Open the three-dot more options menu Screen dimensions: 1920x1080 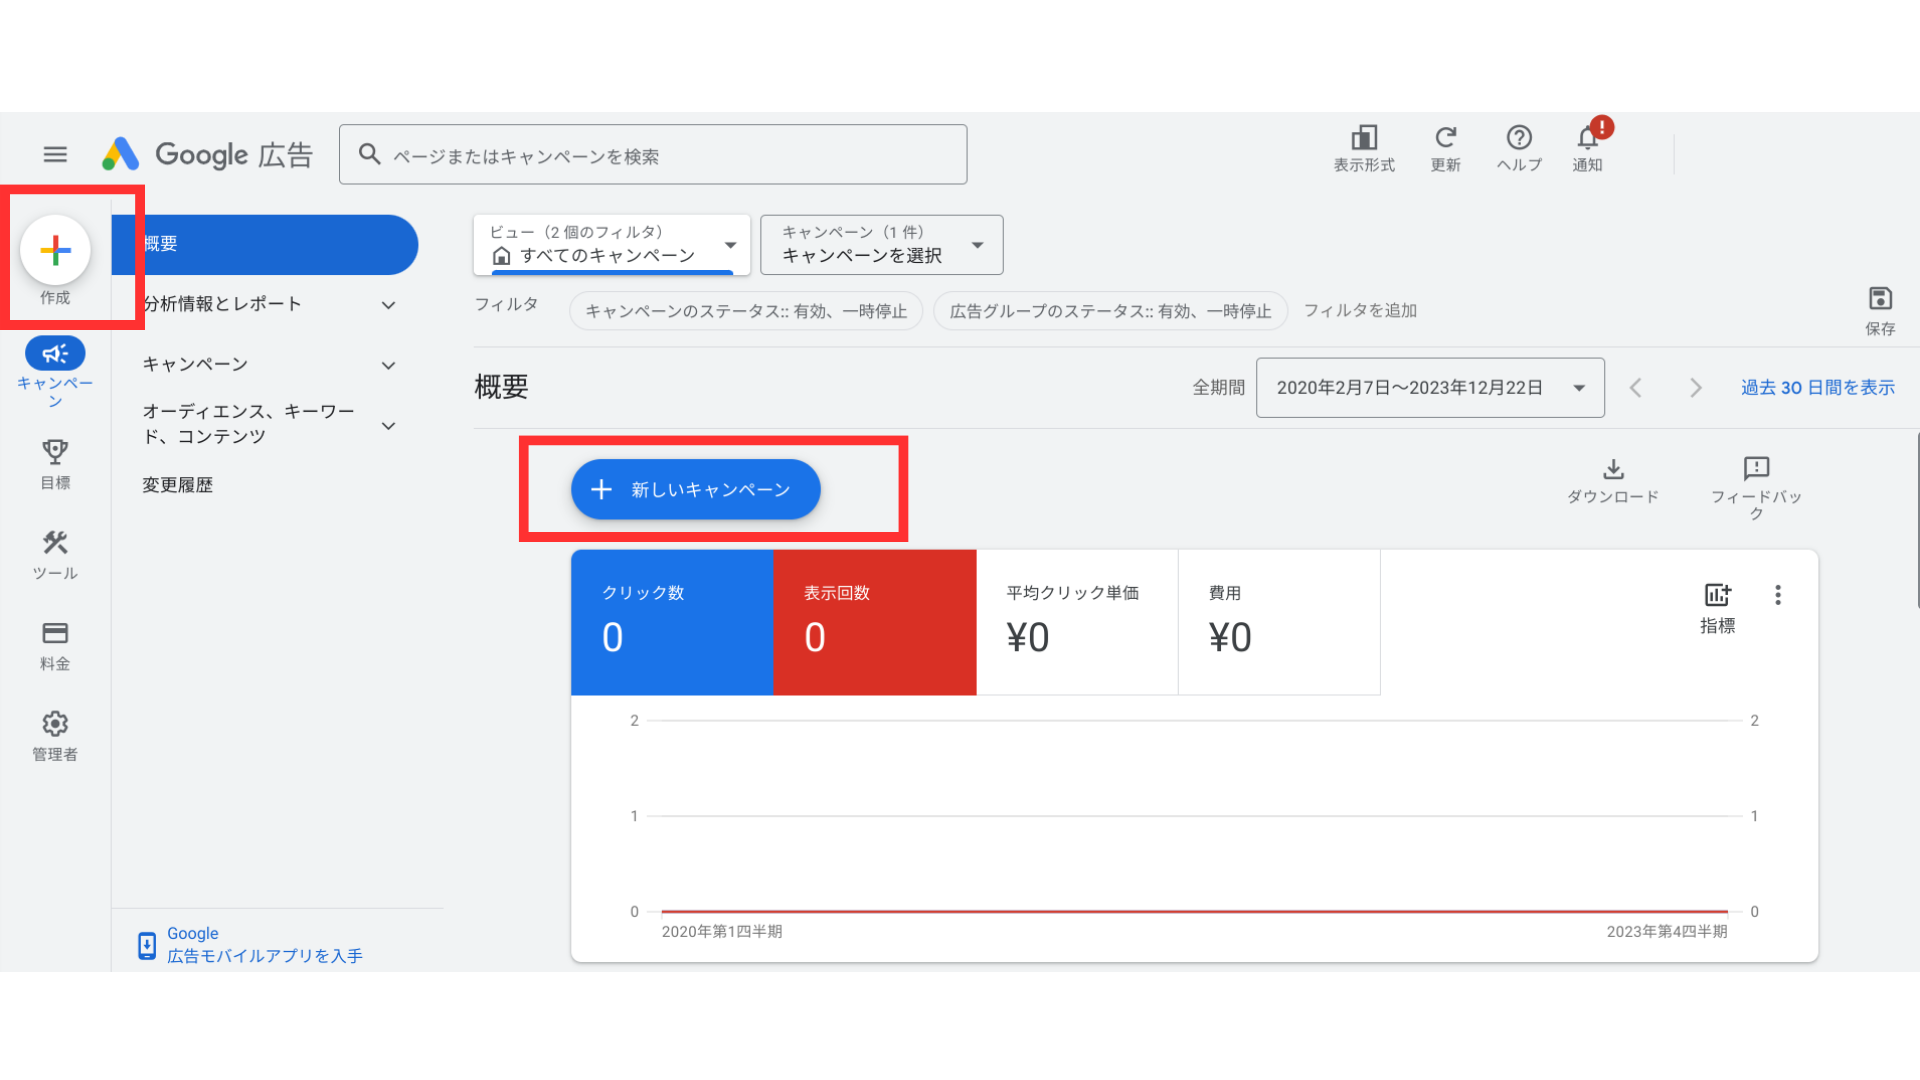[1778, 595]
